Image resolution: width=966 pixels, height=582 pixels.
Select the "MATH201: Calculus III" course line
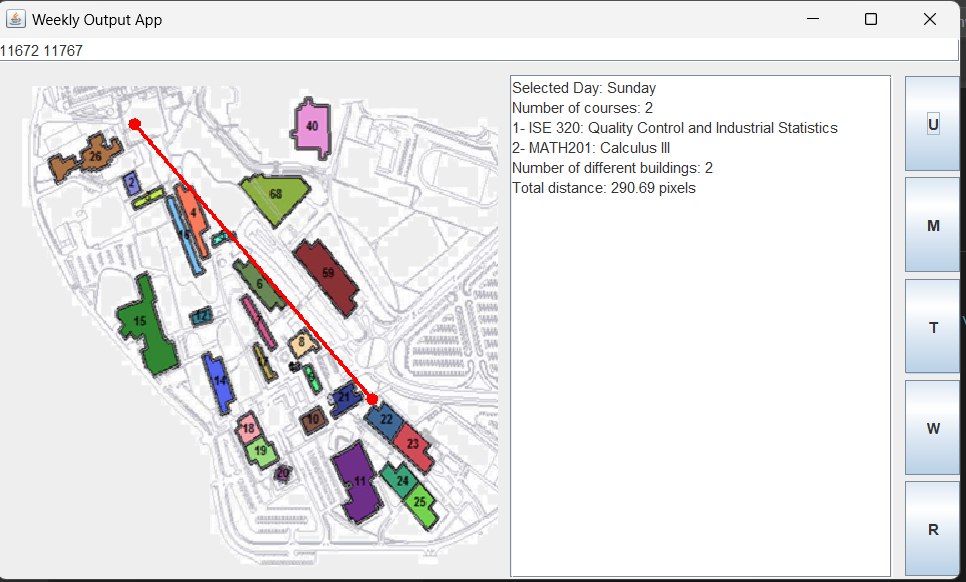coord(591,148)
